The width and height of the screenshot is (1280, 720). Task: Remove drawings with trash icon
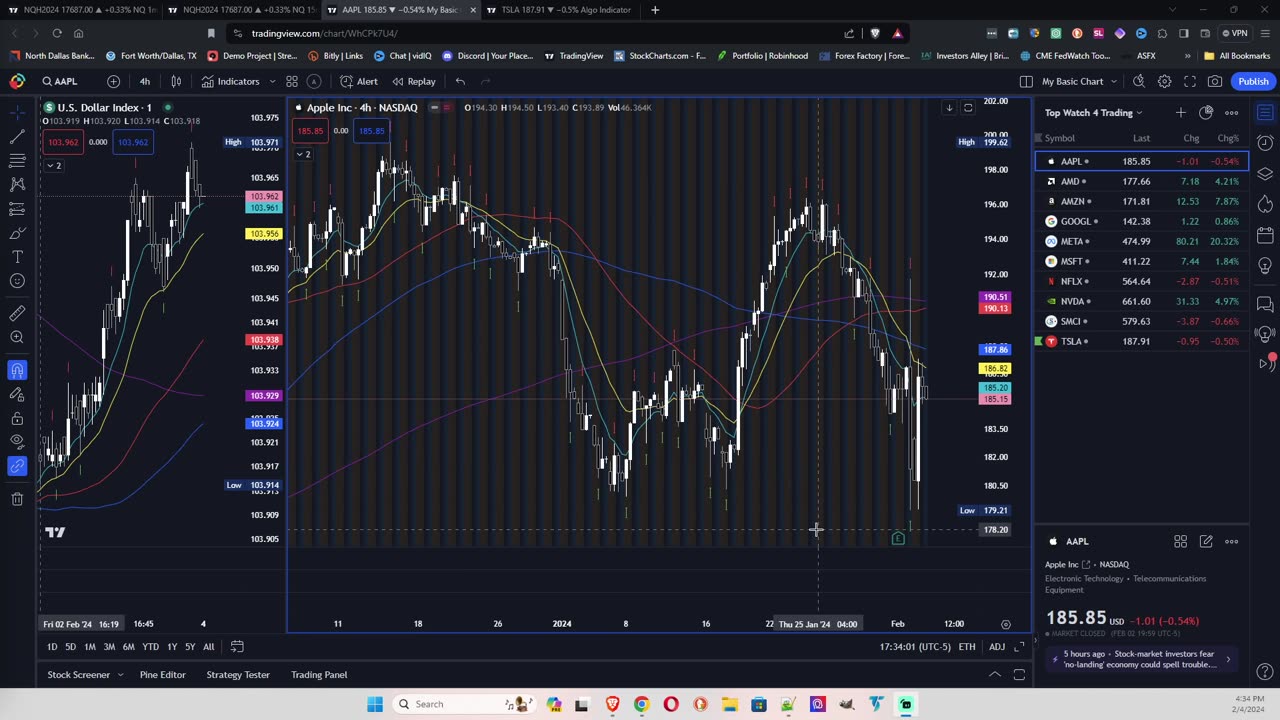click(17, 499)
